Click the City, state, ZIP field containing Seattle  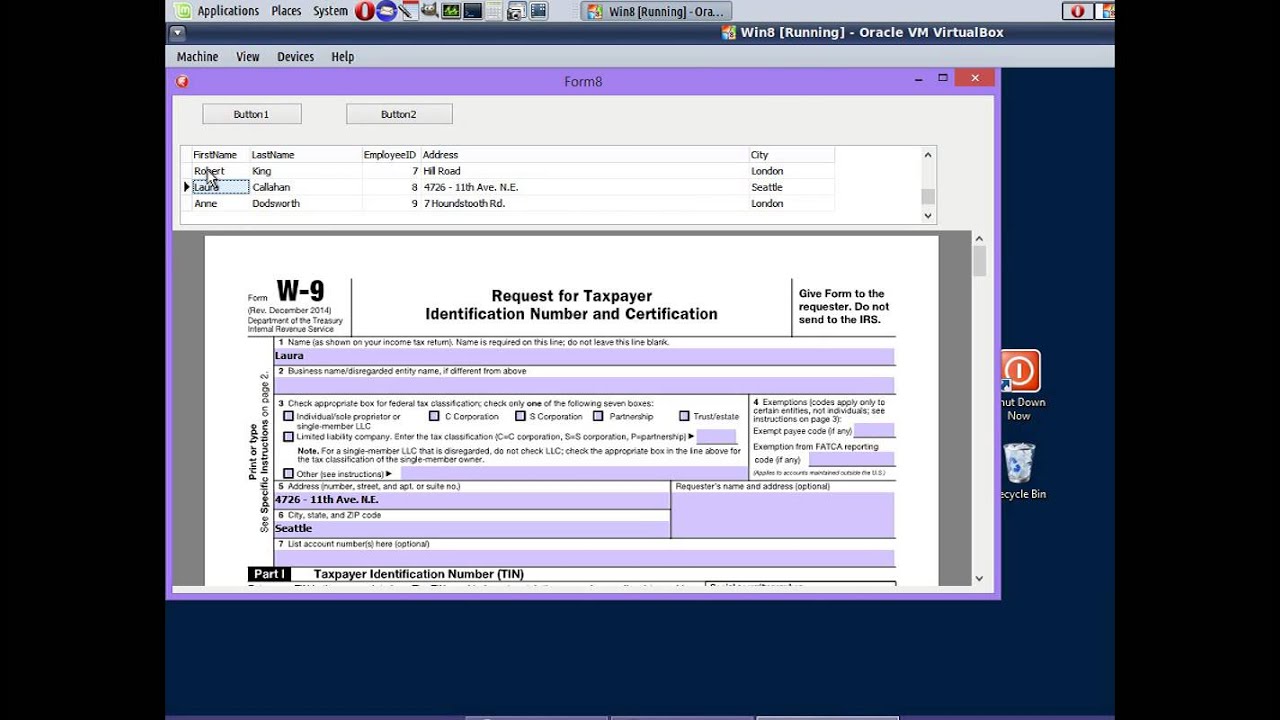[472, 529]
